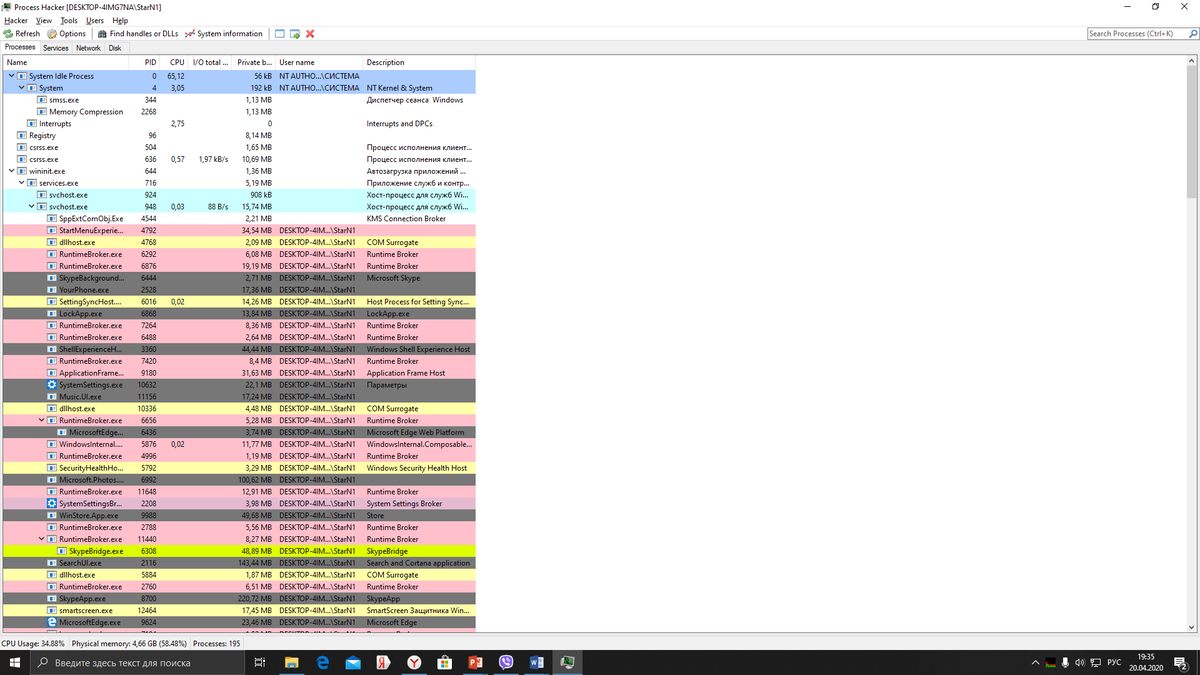Viewport: 1200px width, 675px height.
Task: Open System information graph window
Action: tap(224, 33)
